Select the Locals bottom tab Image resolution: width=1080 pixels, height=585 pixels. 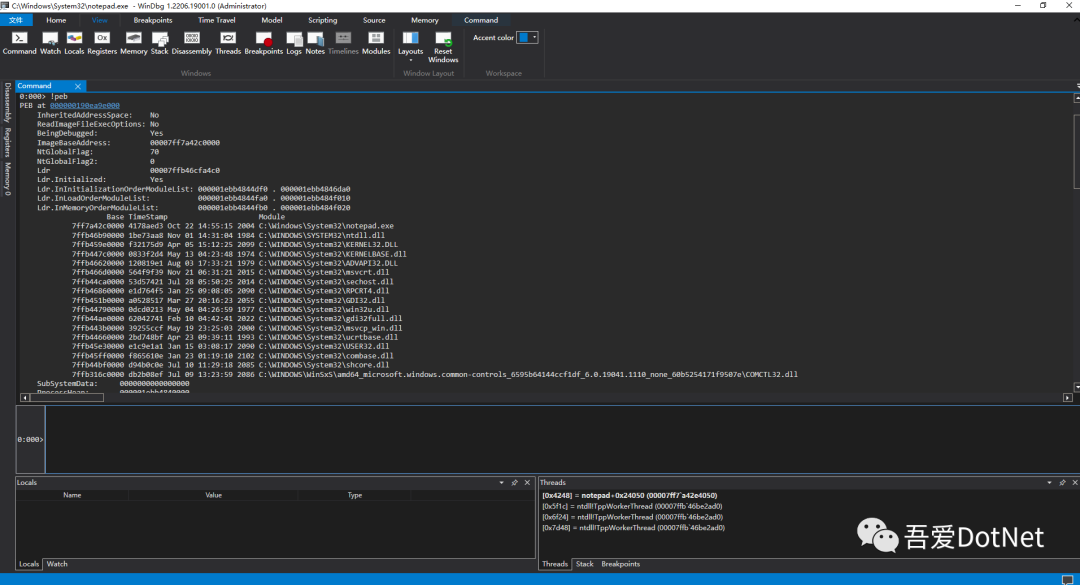[x=29, y=564]
